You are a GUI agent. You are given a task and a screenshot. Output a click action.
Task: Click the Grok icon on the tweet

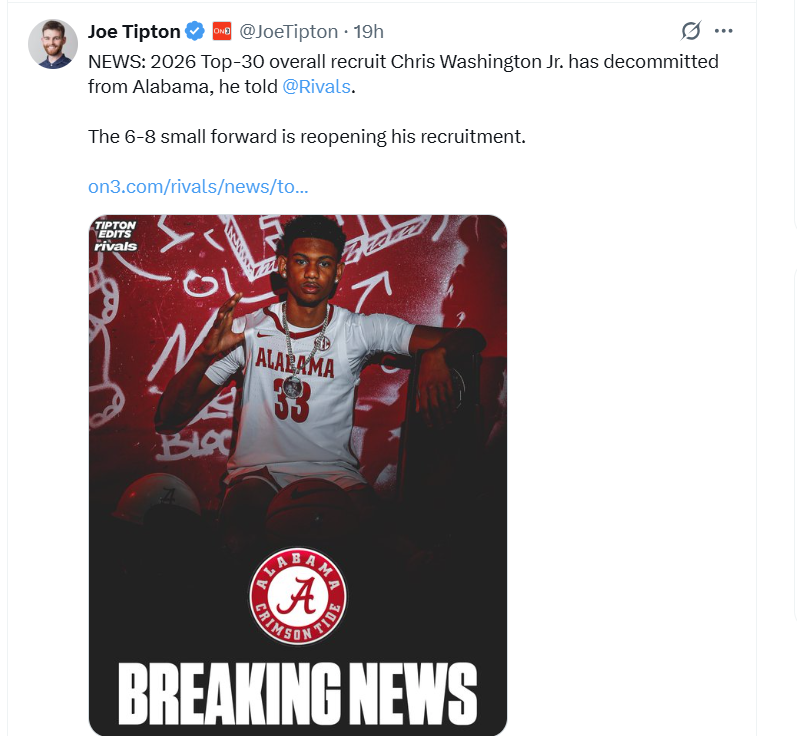pyautogui.click(x=690, y=31)
